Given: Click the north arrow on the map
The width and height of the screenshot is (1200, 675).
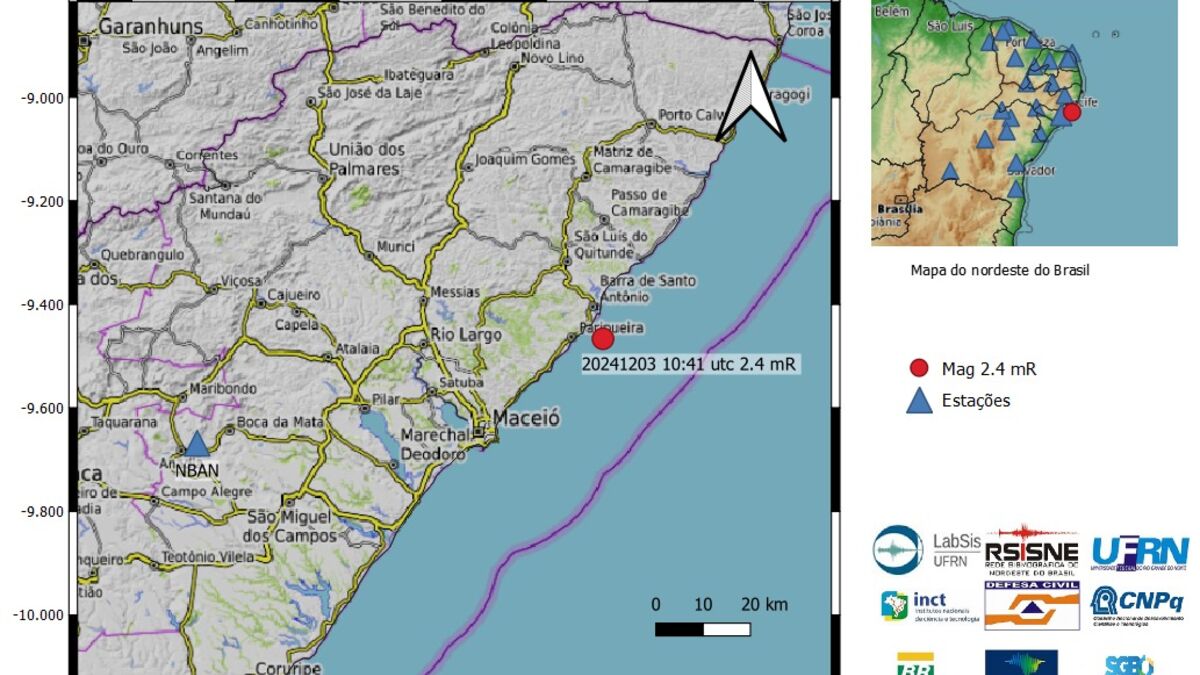Looking at the screenshot, I should pos(750,97).
